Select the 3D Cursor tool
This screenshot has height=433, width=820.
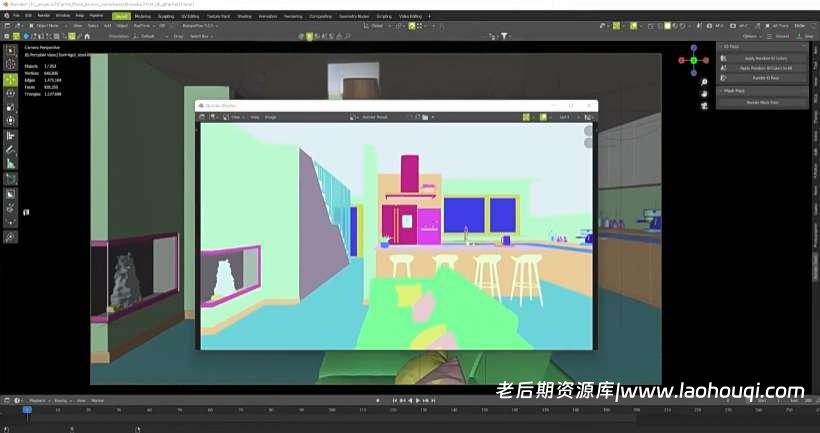(10, 64)
